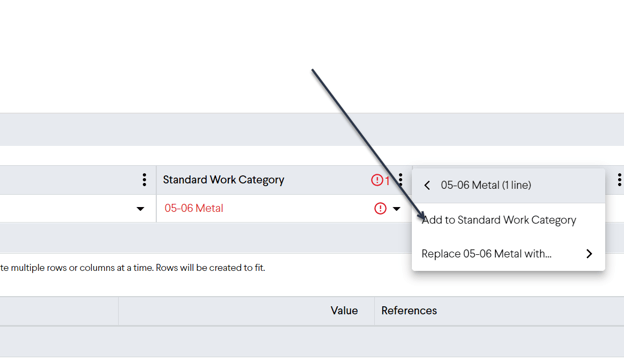The image size is (624, 361).
Task: Click the blank header cell left of Value
Action: coord(59,310)
